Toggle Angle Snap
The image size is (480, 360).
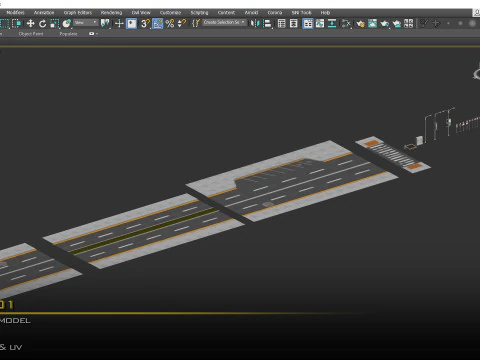coord(158,23)
